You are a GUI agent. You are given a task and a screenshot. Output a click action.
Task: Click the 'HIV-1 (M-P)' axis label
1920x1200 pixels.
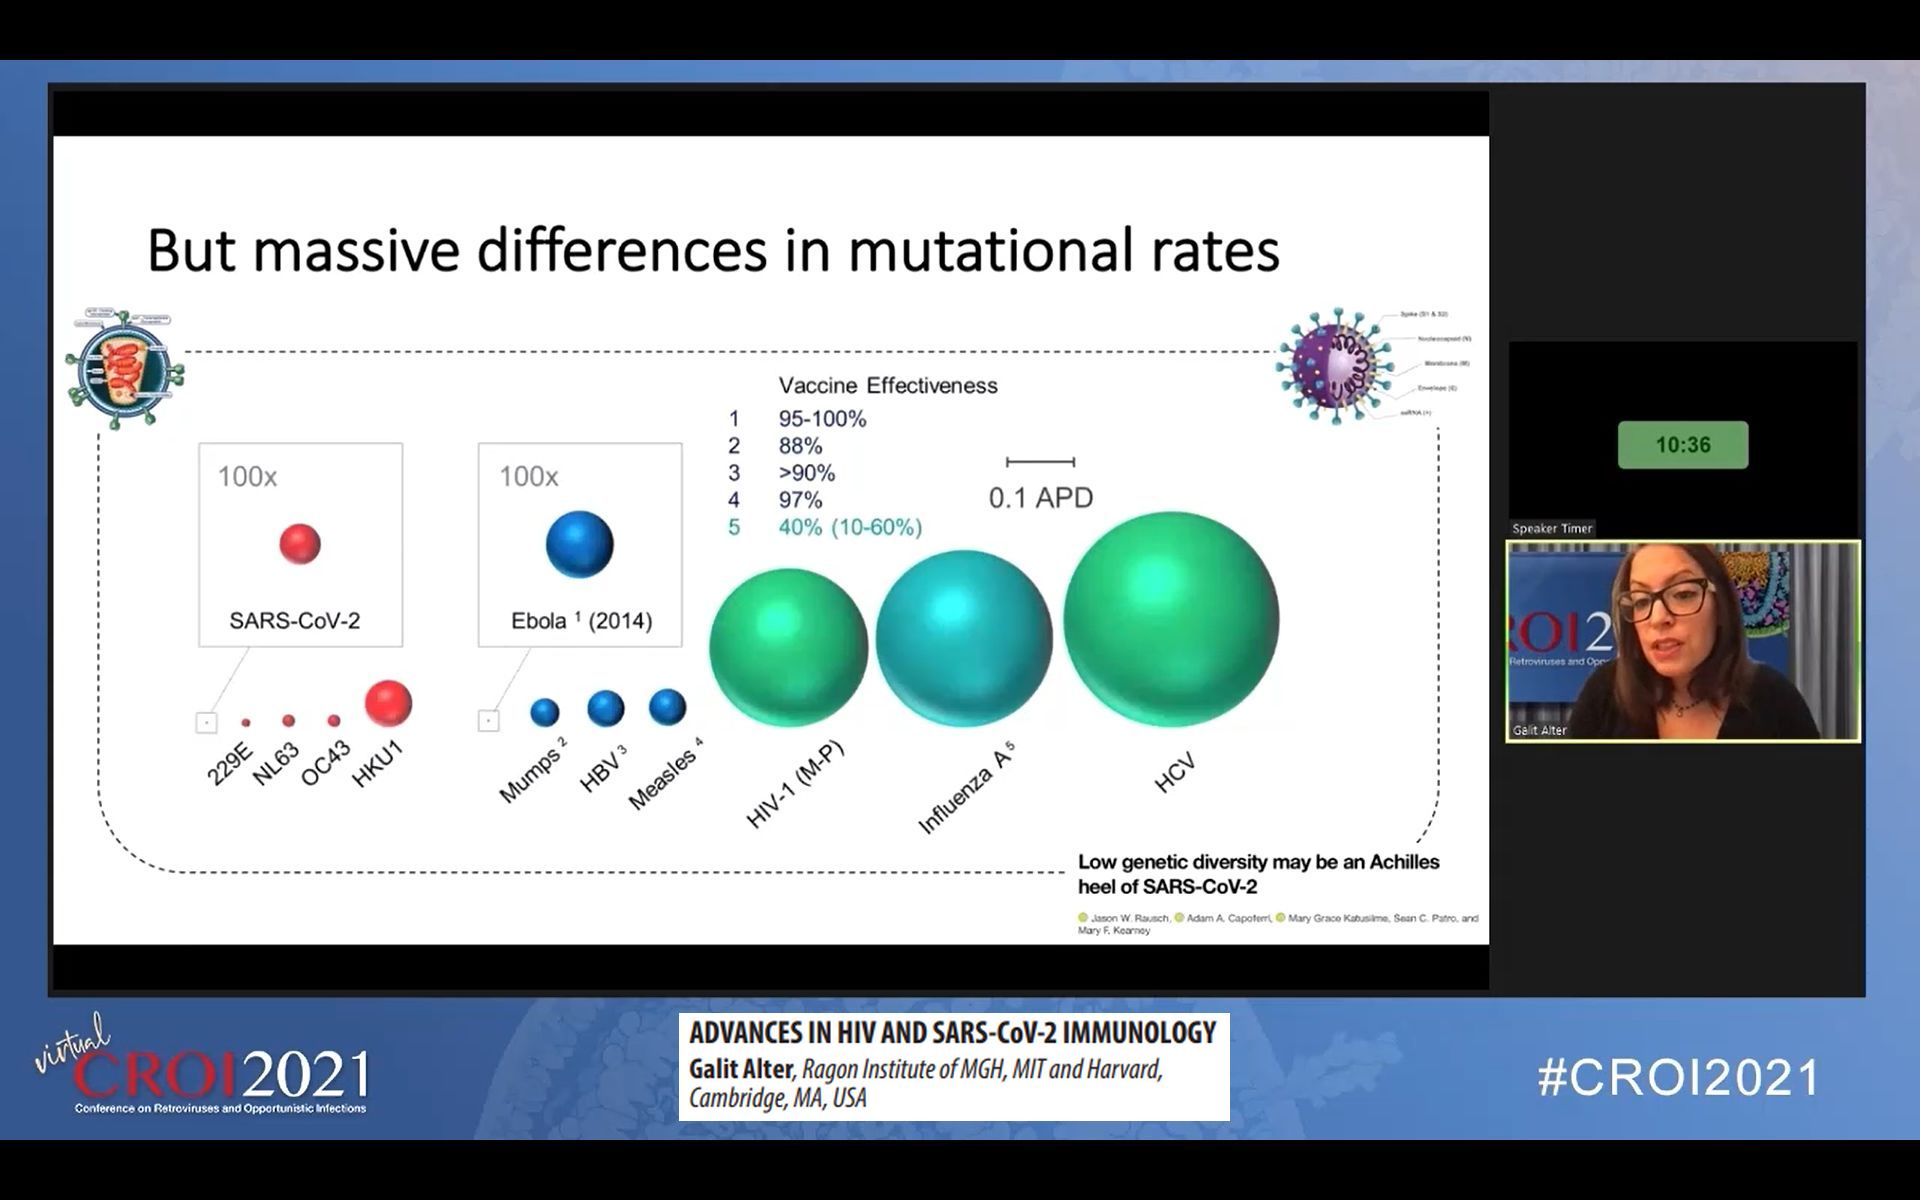click(x=796, y=784)
